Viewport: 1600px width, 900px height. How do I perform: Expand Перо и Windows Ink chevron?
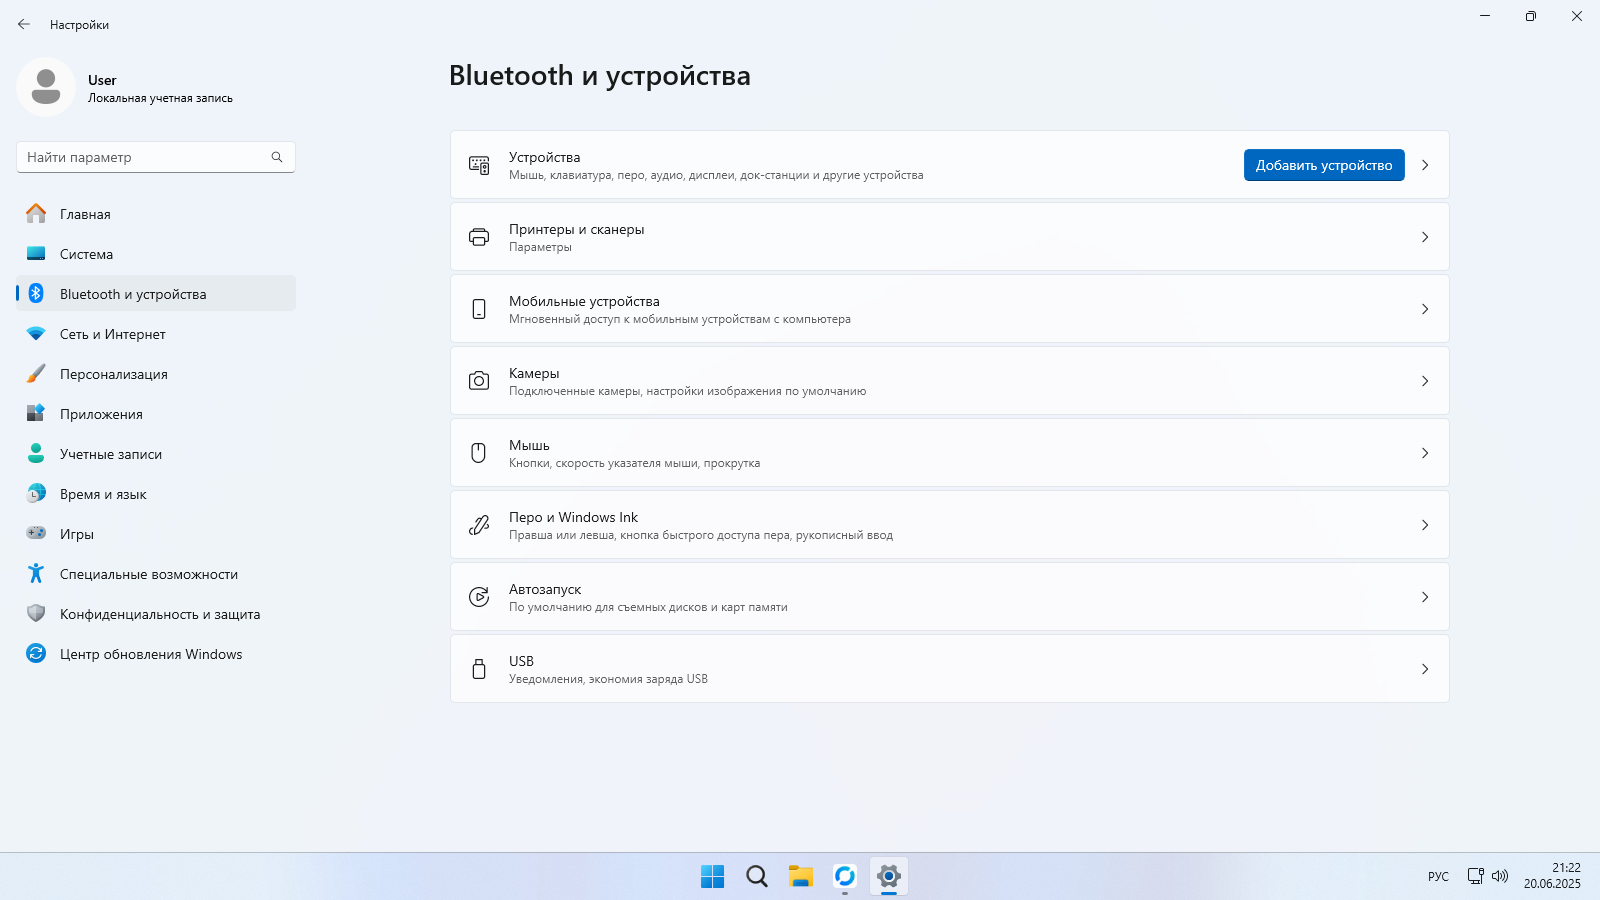click(1425, 525)
